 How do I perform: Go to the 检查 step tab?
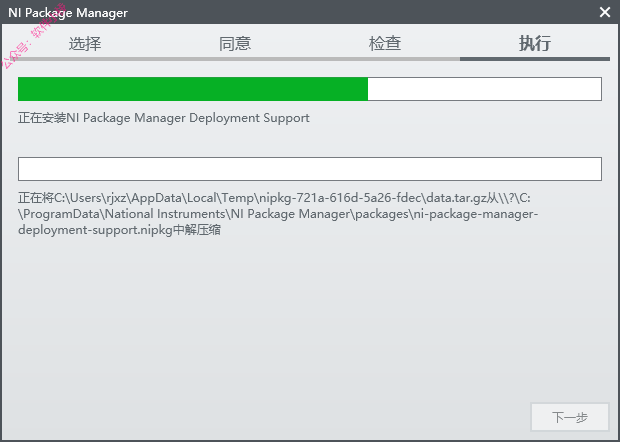click(x=385, y=43)
